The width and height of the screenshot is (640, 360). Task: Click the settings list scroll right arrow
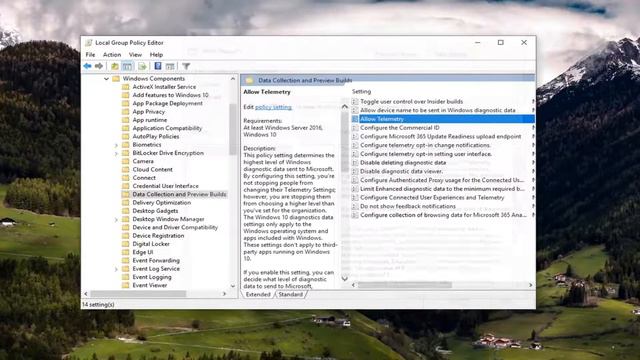click(531, 285)
